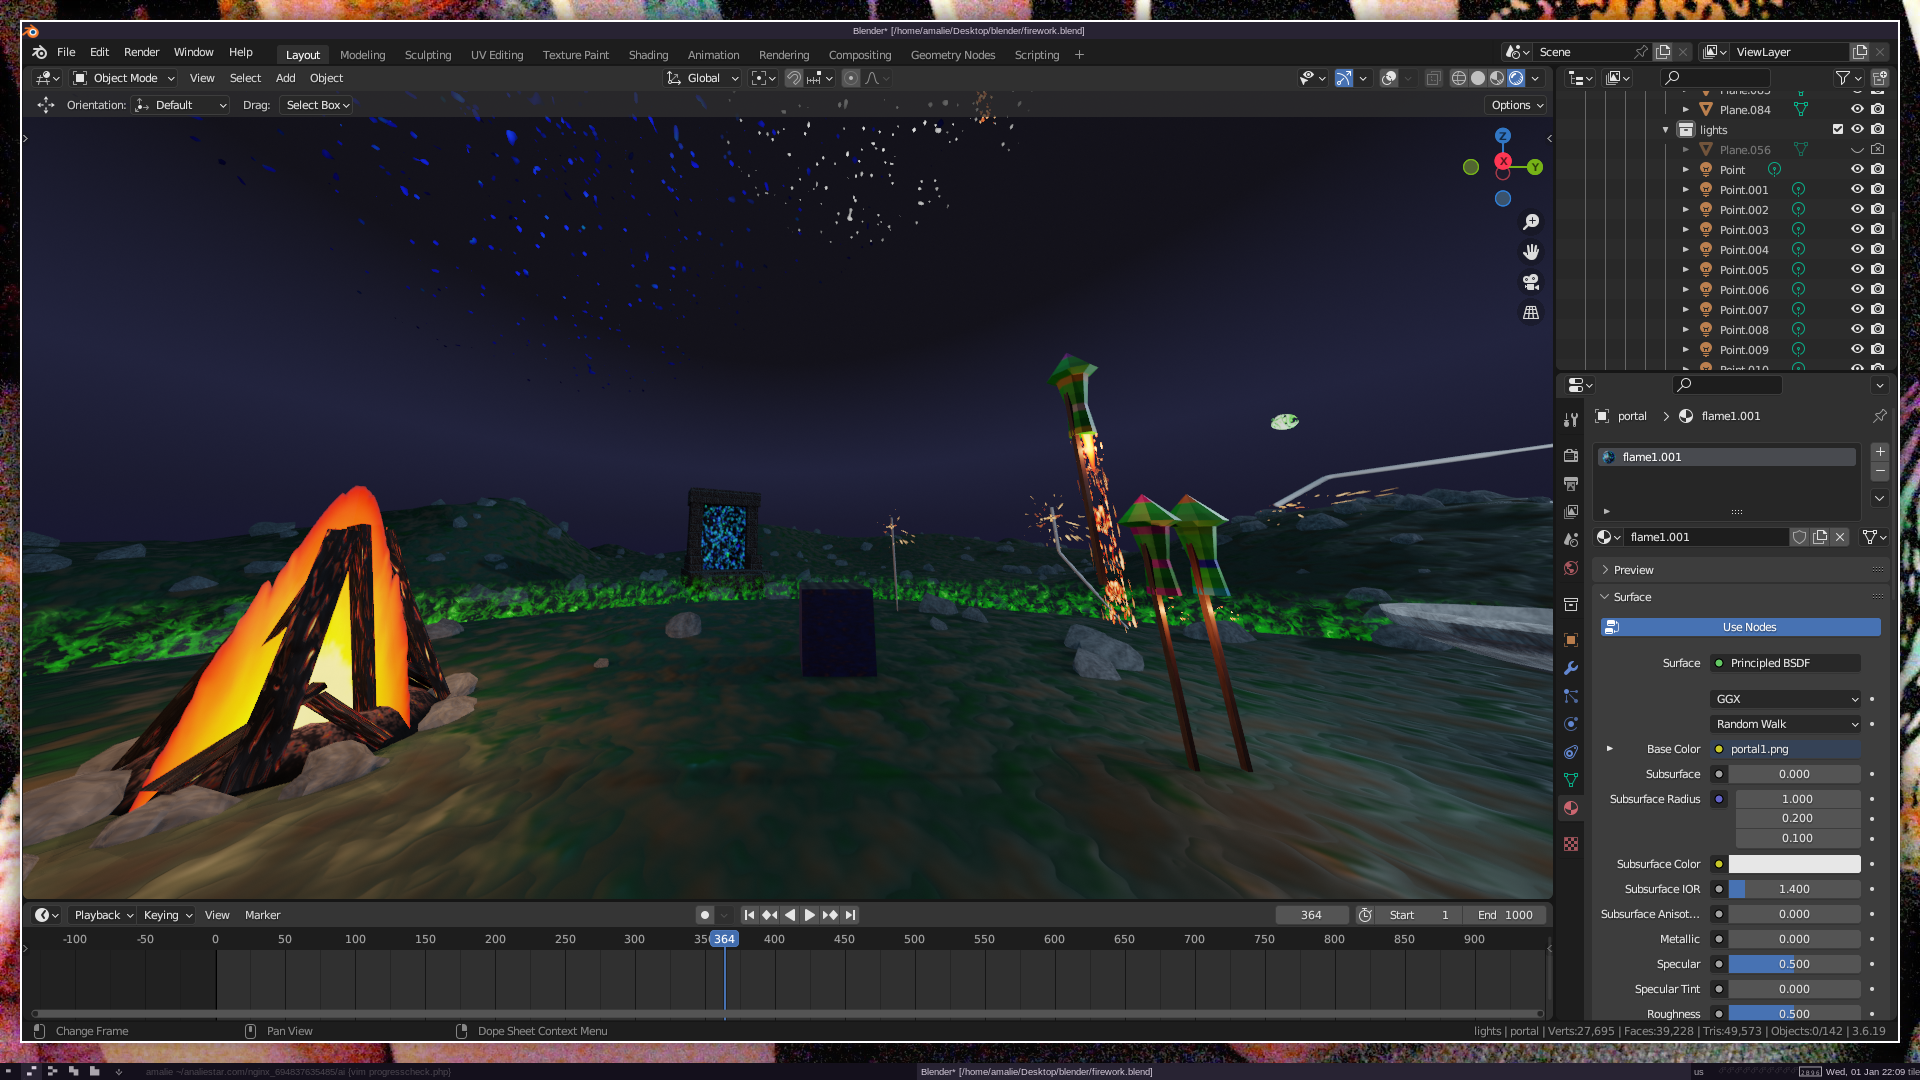Image resolution: width=1920 pixels, height=1080 pixels.
Task: Open the GGX distribution dropdown
Action: [x=1786, y=699]
